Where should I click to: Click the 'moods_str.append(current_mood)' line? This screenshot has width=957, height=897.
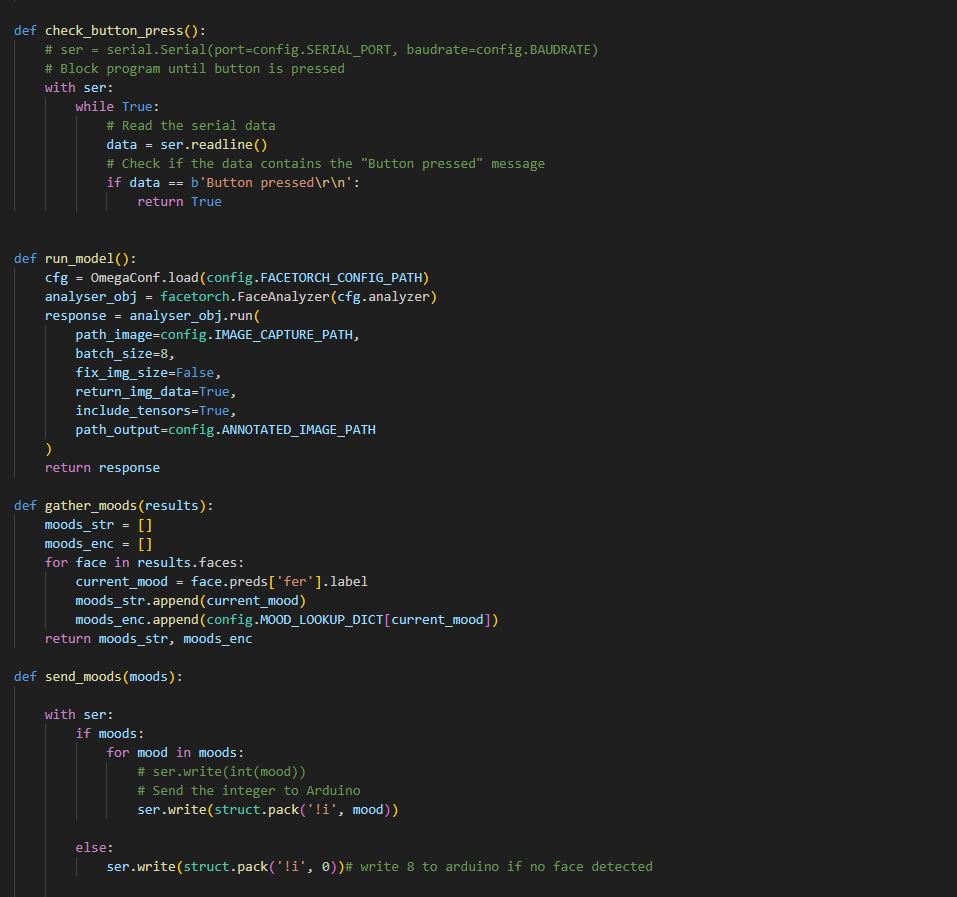tap(190, 600)
